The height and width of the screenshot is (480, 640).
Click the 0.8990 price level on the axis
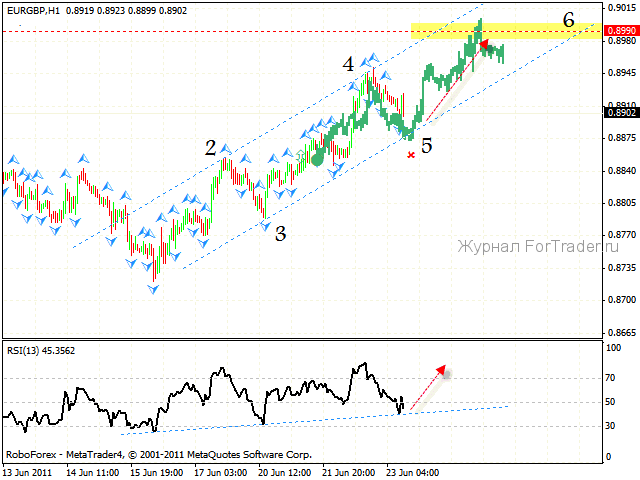[620, 32]
